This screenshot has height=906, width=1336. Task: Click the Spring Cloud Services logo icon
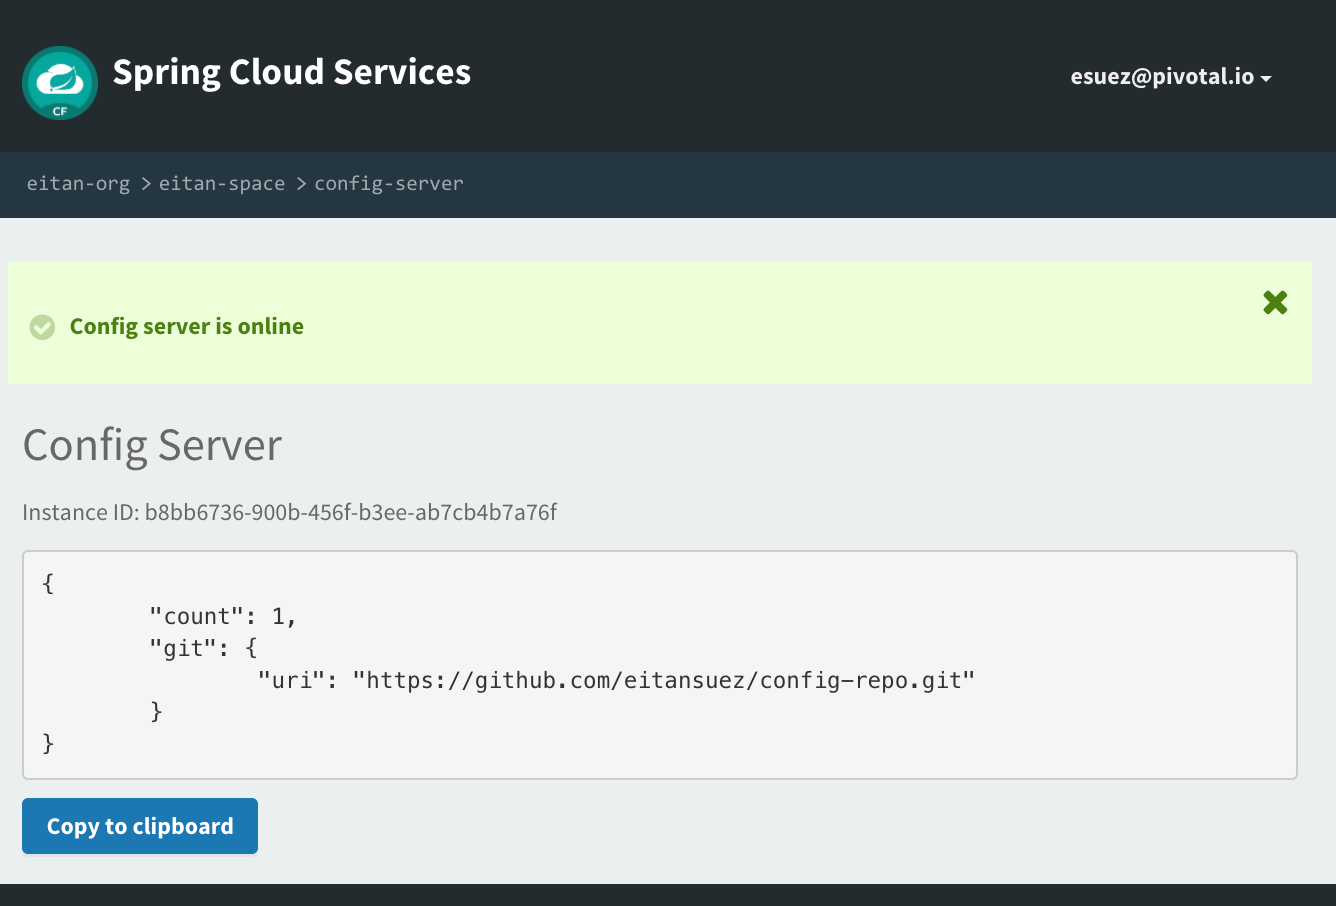click(x=60, y=83)
